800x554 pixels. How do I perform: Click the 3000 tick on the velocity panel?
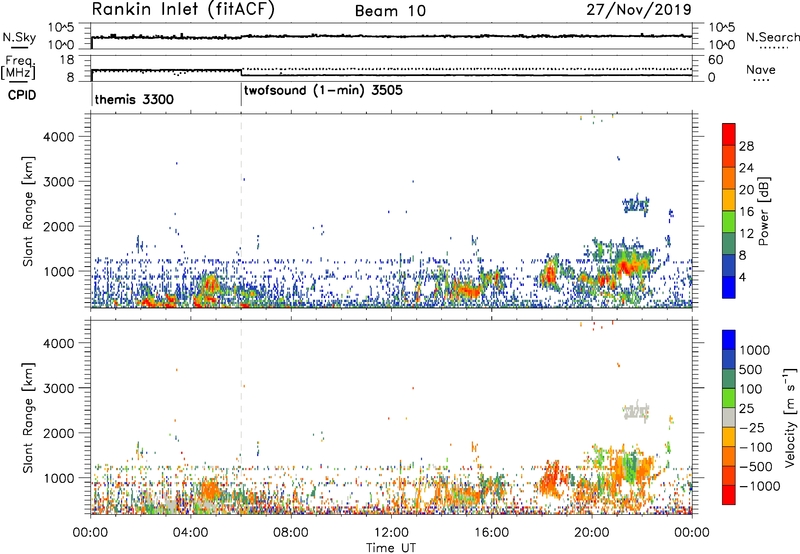(58, 388)
